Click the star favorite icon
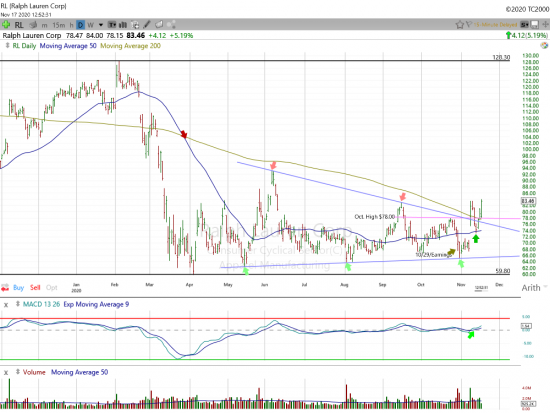This screenshot has height=413, width=550. click(x=460, y=25)
